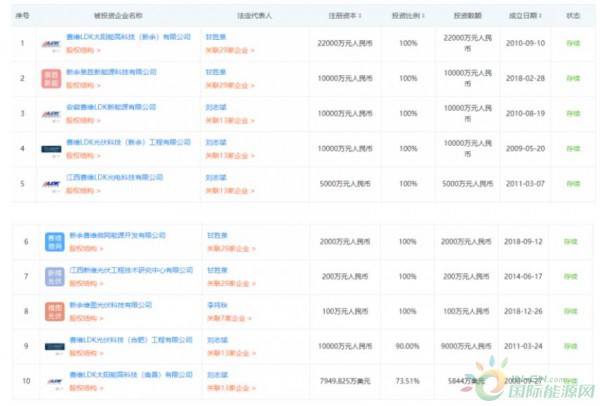Open the row 7 lavender square company logo

pyautogui.click(x=55, y=277)
